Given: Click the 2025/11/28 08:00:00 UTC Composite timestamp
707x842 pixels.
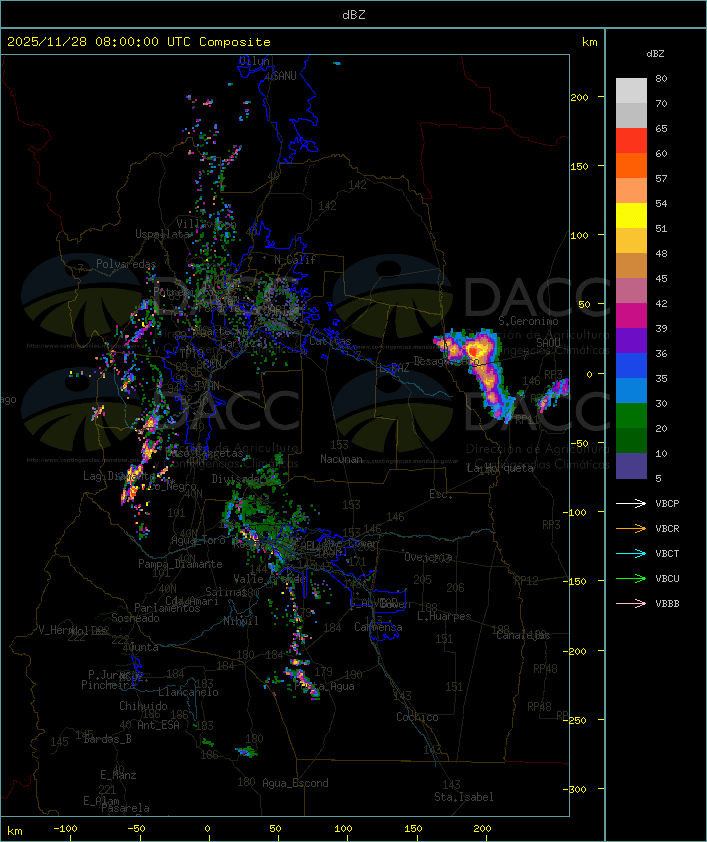Looking at the screenshot, I should (x=139, y=42).
